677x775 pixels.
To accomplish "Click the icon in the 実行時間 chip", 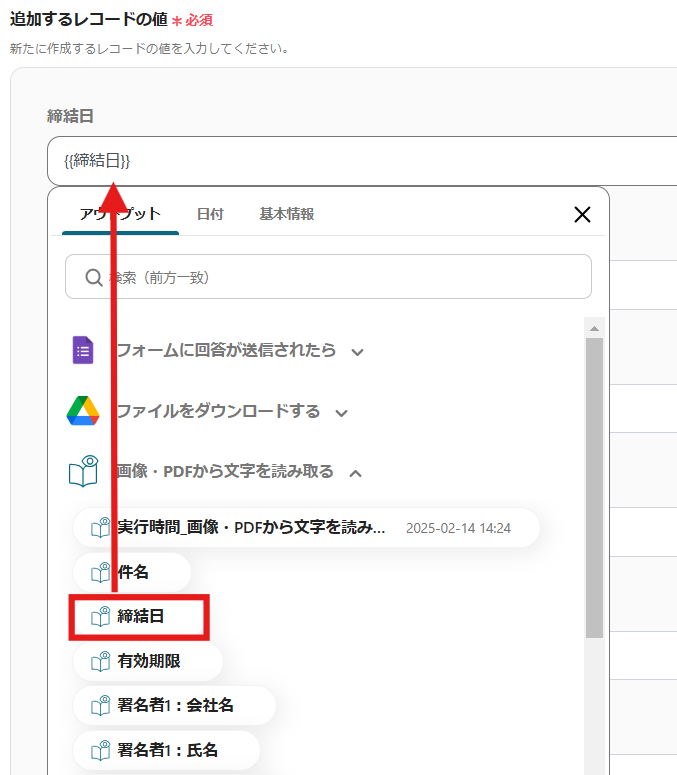I will point(101,527).
